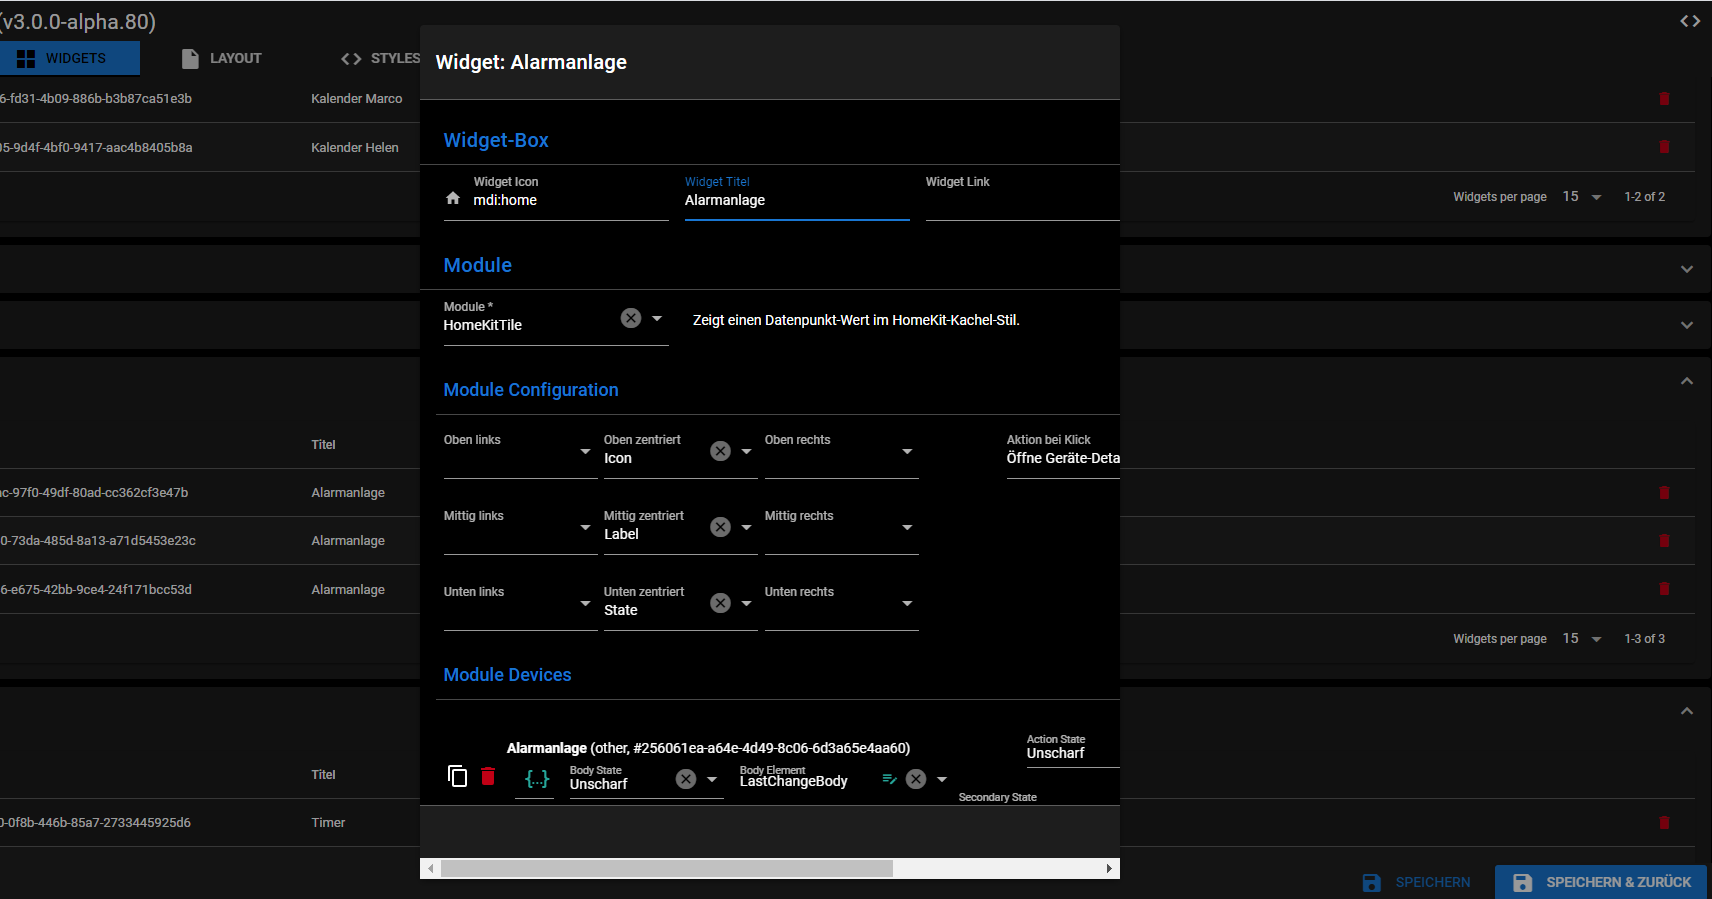Click the Kalender Marco title cell
The image size is (1712, 899).
[x=357, y=99]
